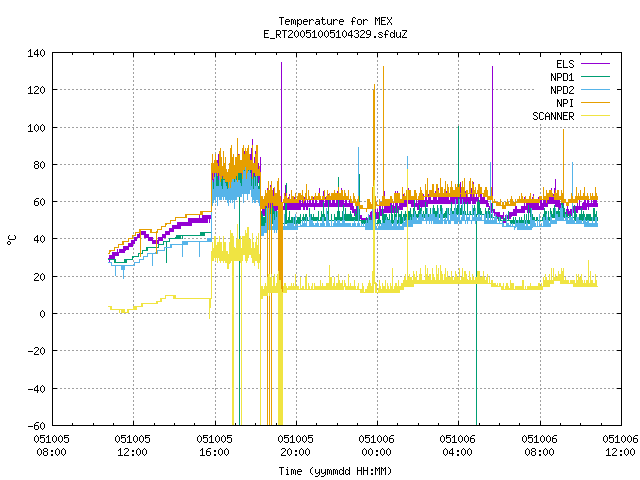This screenshot has width=640, height=480.
Task: Click the y-axis label 120
Action: click(36, 90)
